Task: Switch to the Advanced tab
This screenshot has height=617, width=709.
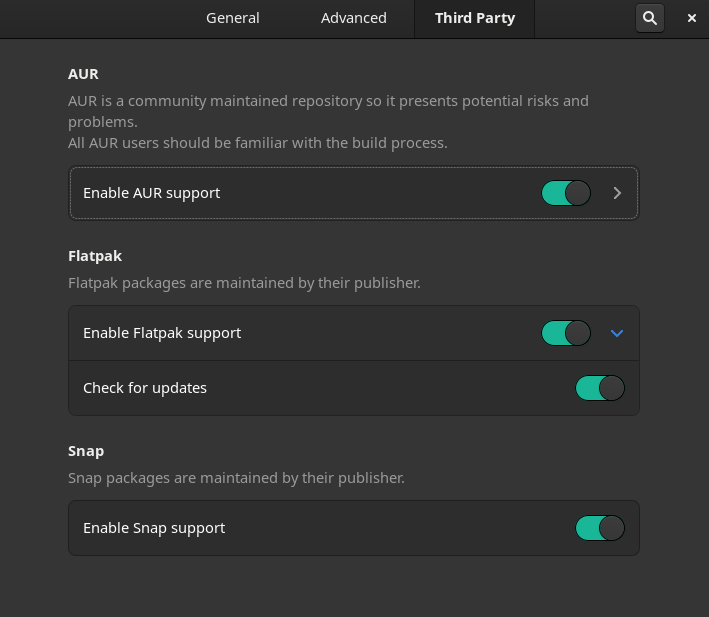Action: tap(354, 18)
